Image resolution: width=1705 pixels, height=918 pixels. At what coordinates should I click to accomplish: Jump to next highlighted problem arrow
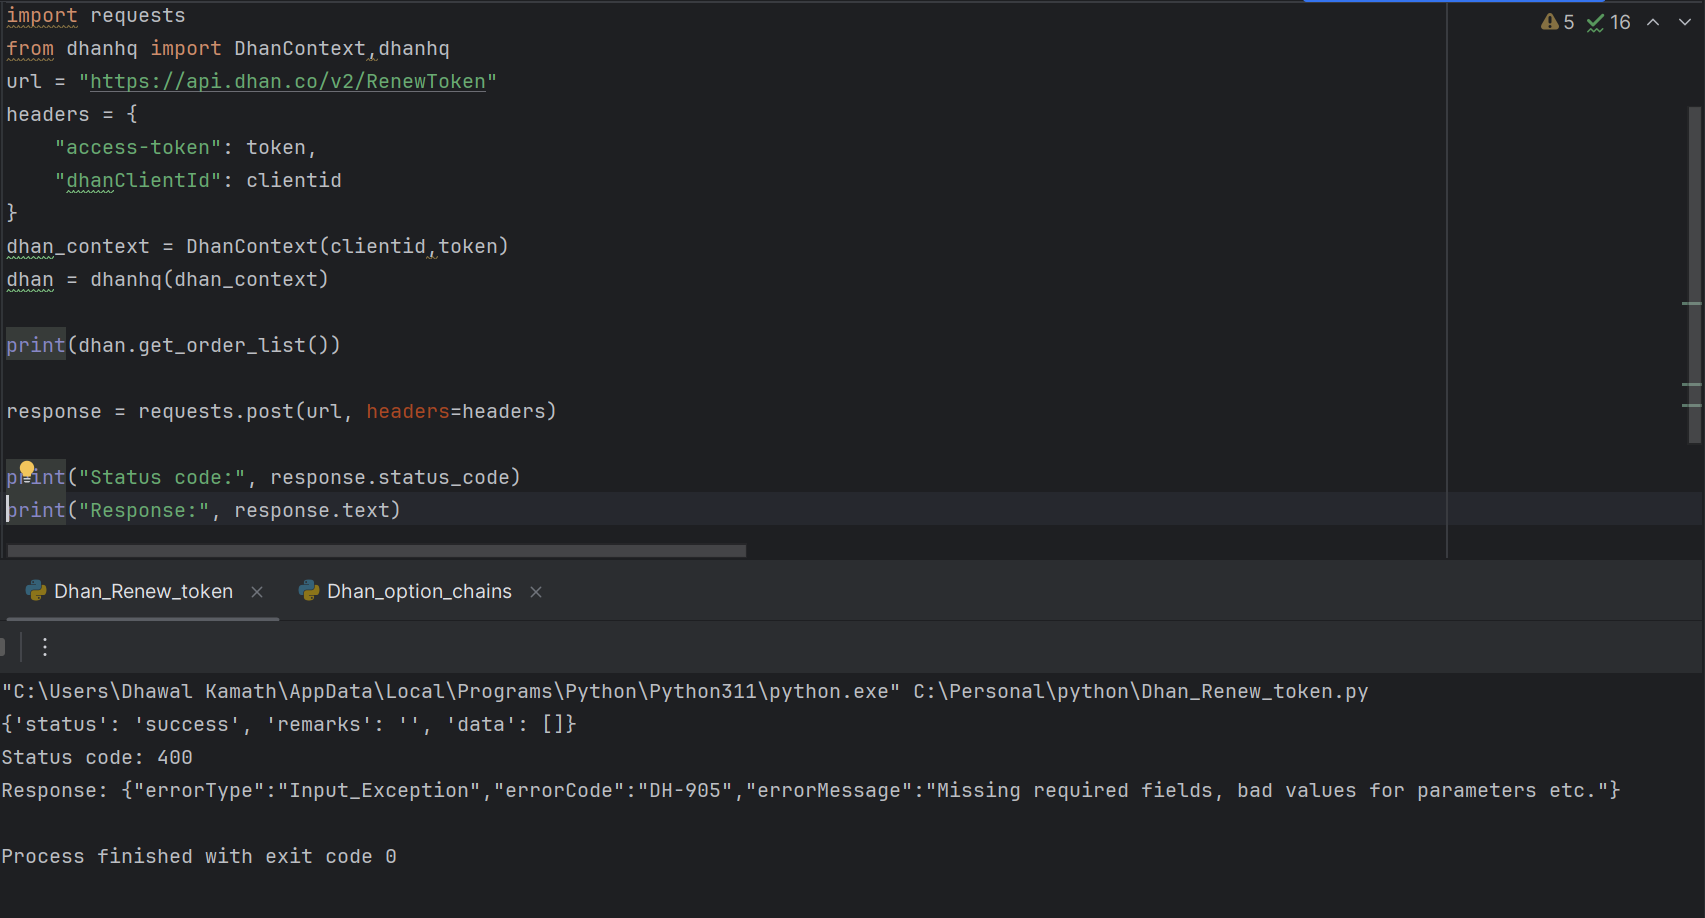click(x=1685, y=22)
